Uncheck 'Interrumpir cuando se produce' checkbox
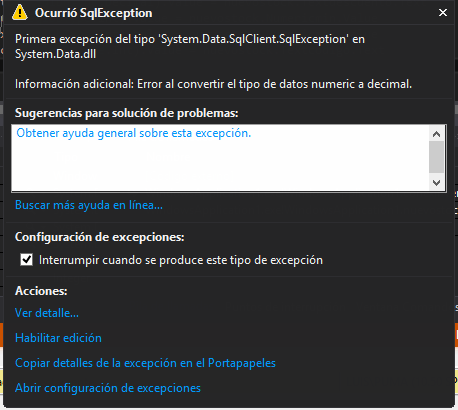Screen dimensions: 458x410 tap(26, 260)
